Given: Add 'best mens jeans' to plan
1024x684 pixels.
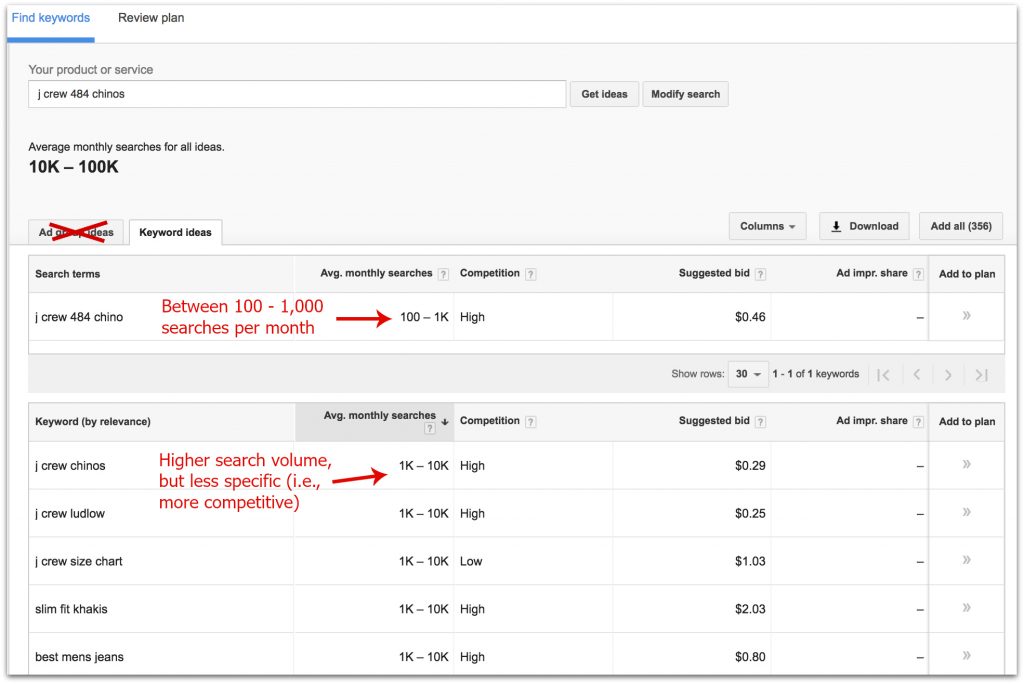Looking at the screenshot, I should (x=967, y=655).
